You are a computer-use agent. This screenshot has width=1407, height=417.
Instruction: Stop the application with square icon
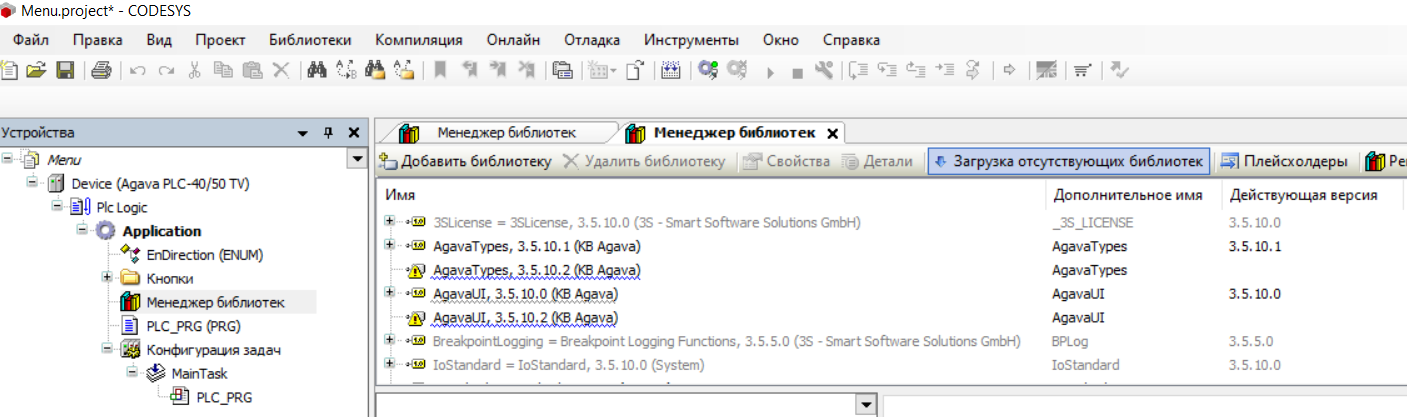pyautogui.click(x=797, y=72)
